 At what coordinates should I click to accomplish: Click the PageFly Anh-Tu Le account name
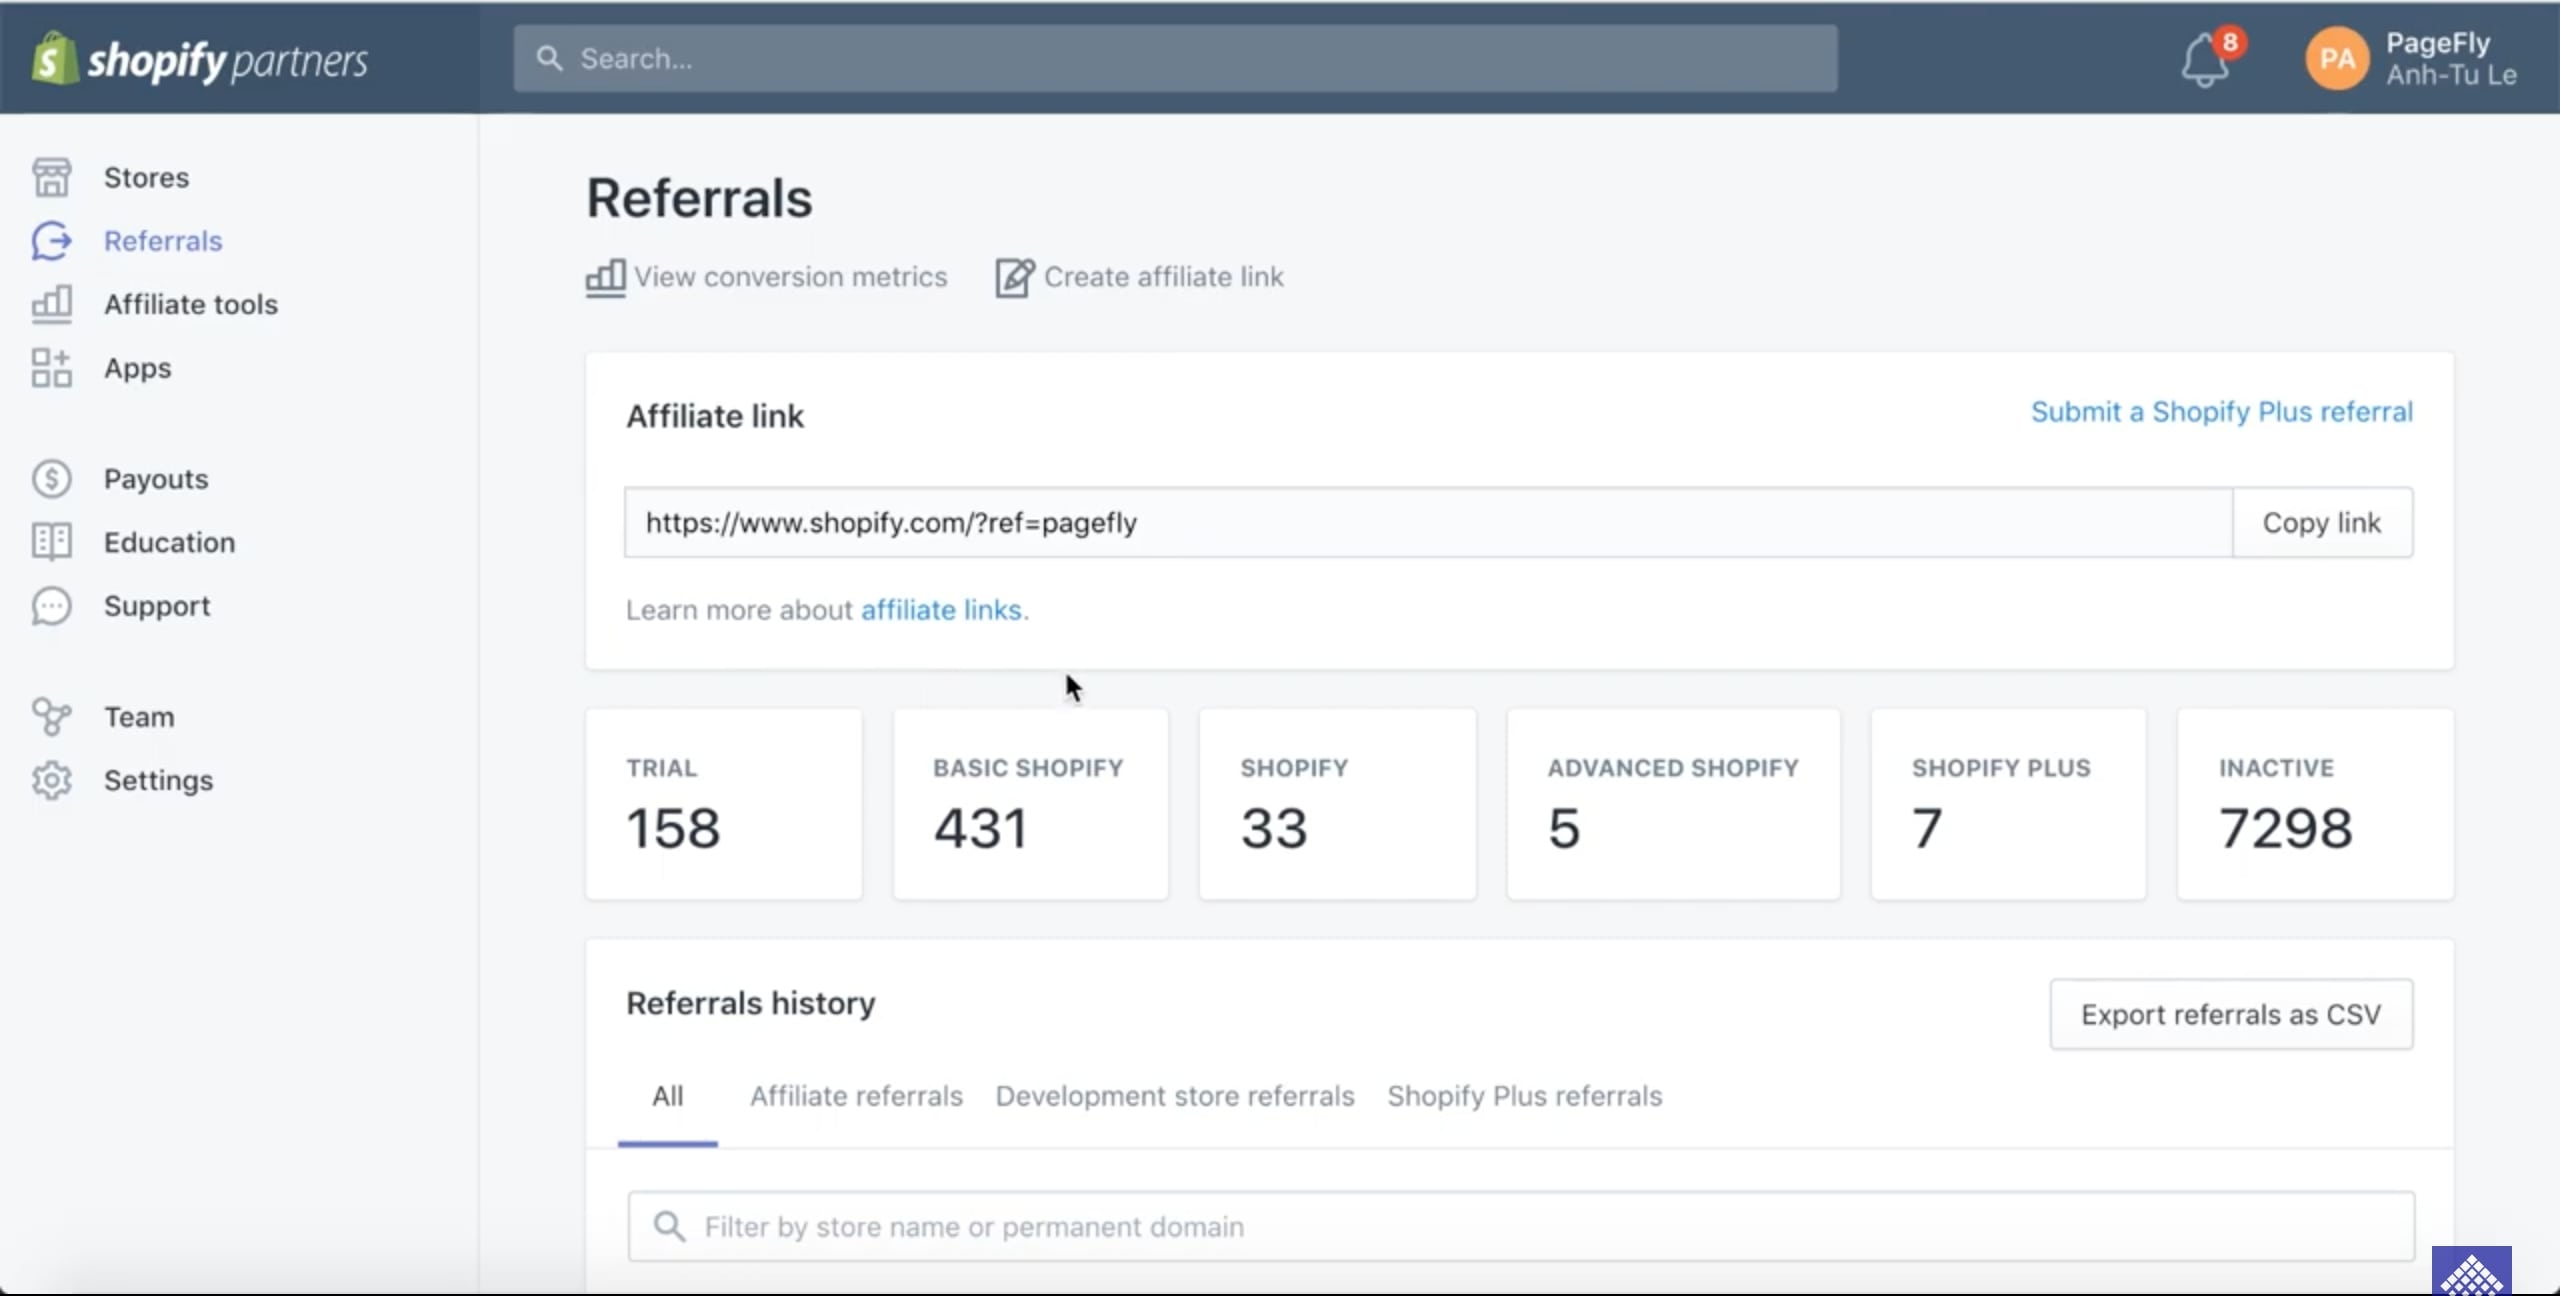coord(2451,59)
